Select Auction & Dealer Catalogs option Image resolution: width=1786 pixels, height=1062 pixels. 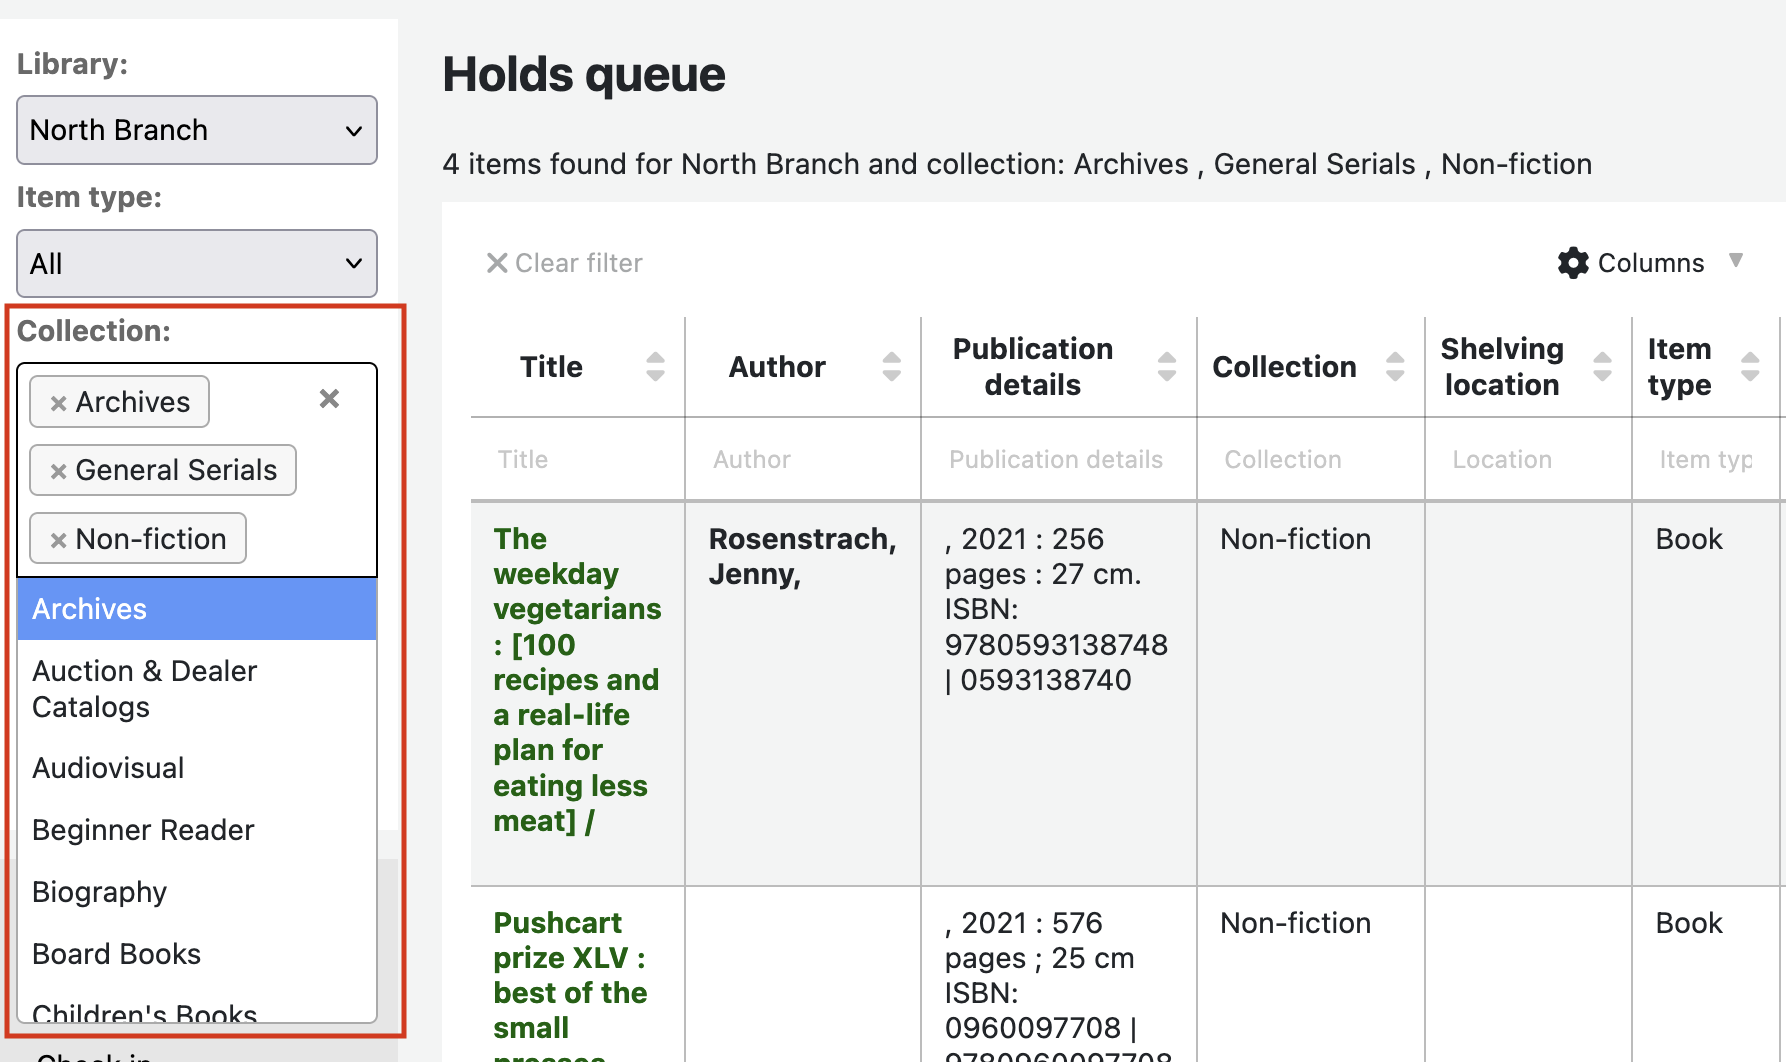pos(145,689)
